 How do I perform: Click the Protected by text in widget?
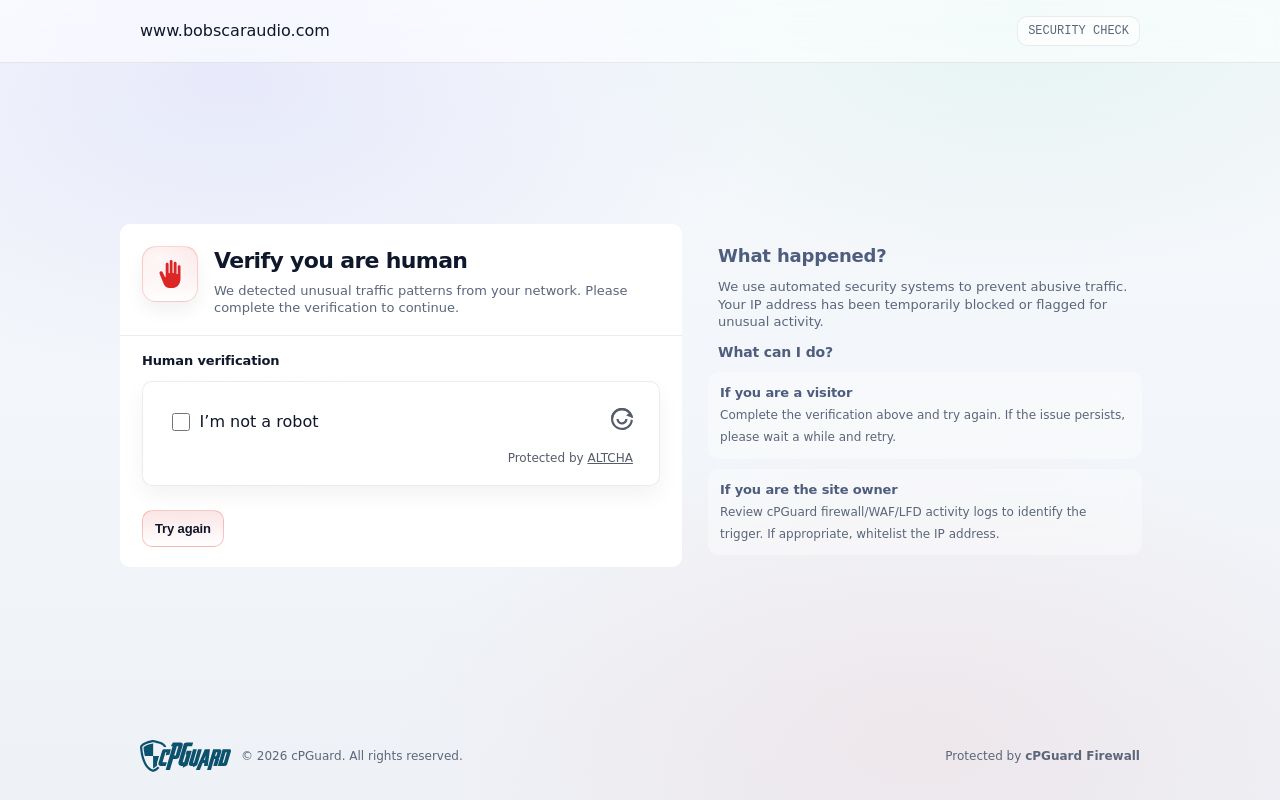pos(545,458)
